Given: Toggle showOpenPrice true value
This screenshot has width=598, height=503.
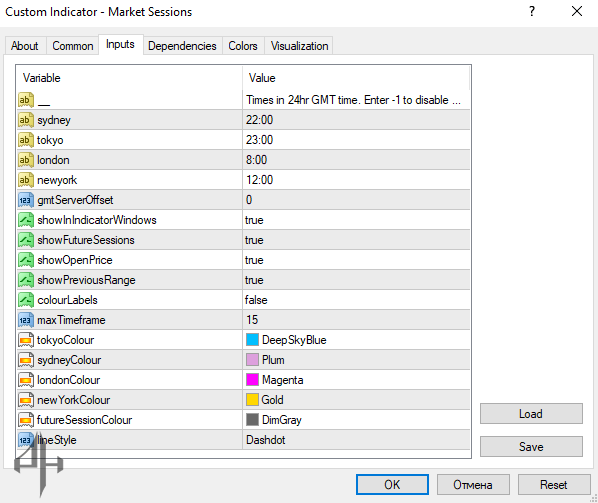Looking at the screenshot, I should [356, 260].
